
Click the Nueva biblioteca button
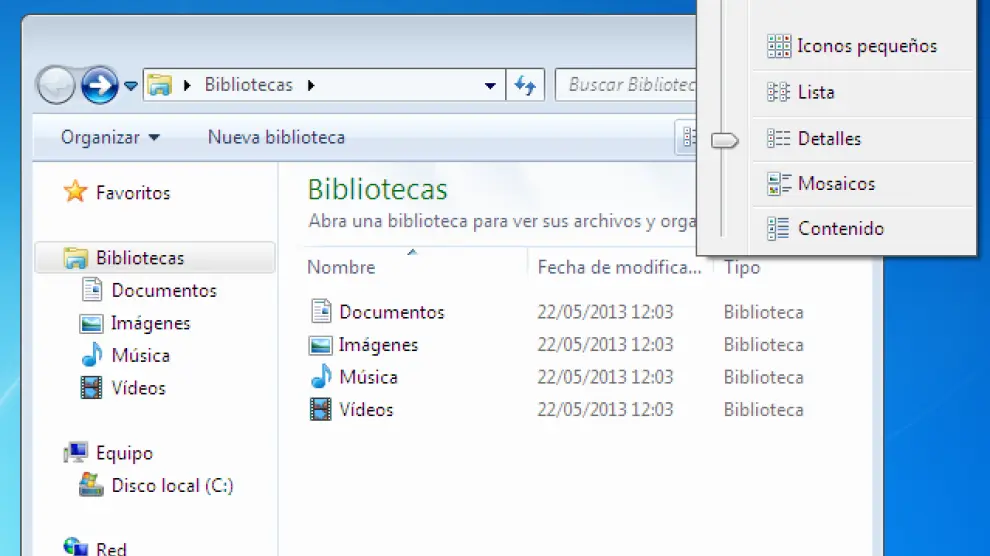(x=276, y=138)
